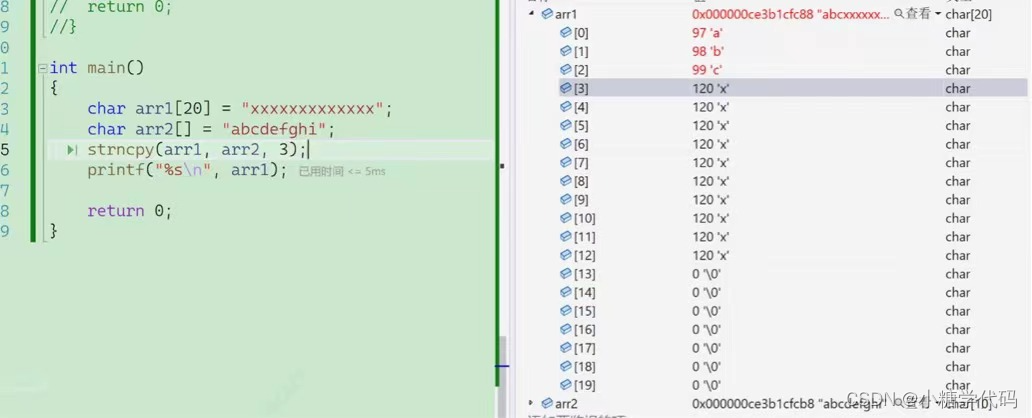Click the cube icon for element [3]

565,88
